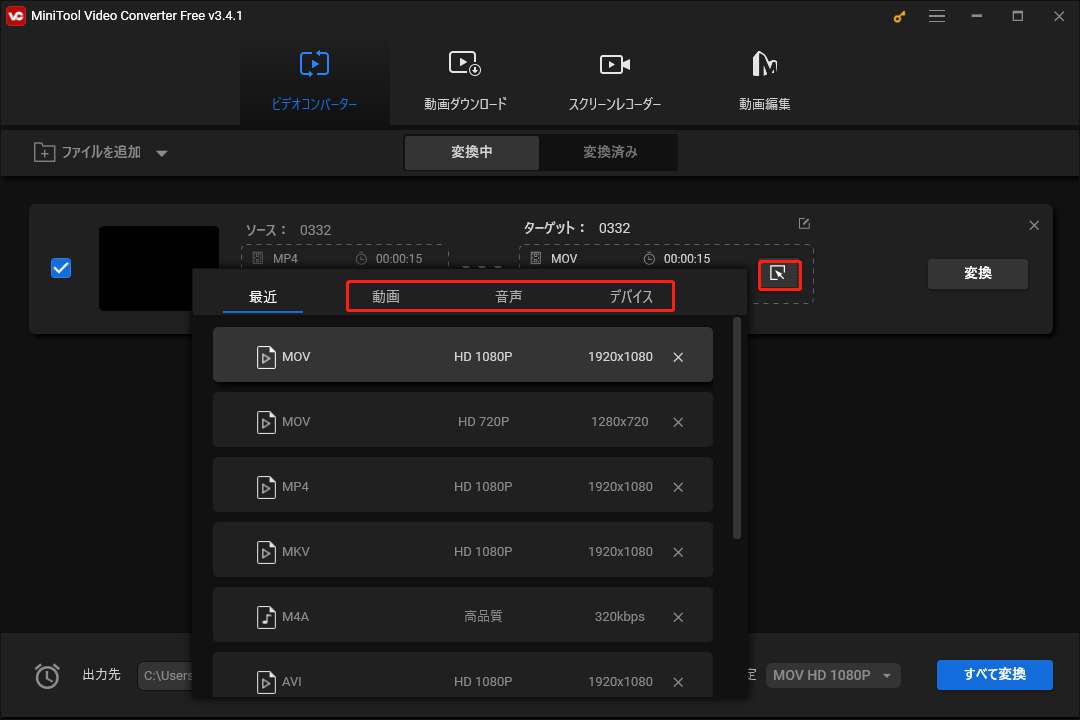Remove the MOV HD 1080P recent entry

(x=678, y=357)
